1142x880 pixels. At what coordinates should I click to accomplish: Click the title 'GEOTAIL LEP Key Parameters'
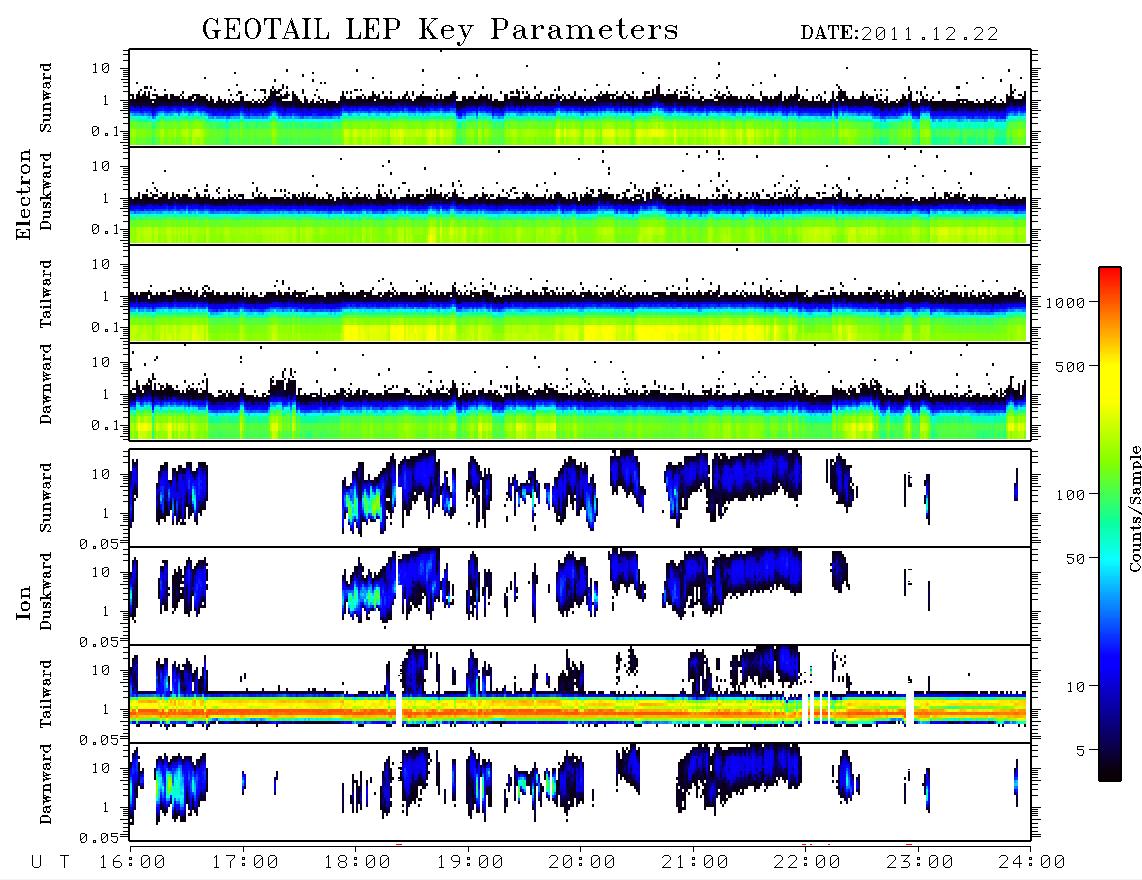pyautogui.click(x=440, y=30)
